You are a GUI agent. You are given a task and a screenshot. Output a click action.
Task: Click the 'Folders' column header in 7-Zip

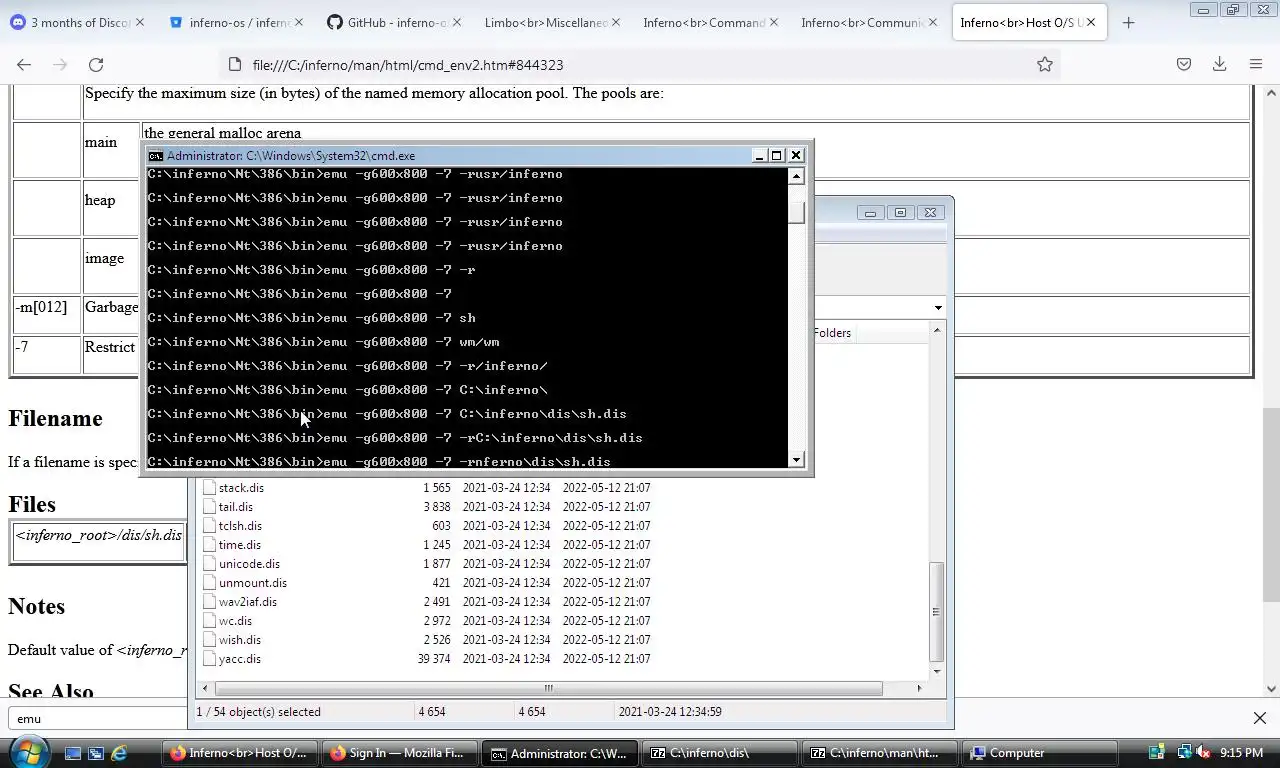pyautogui.click(x=832, y=333)
